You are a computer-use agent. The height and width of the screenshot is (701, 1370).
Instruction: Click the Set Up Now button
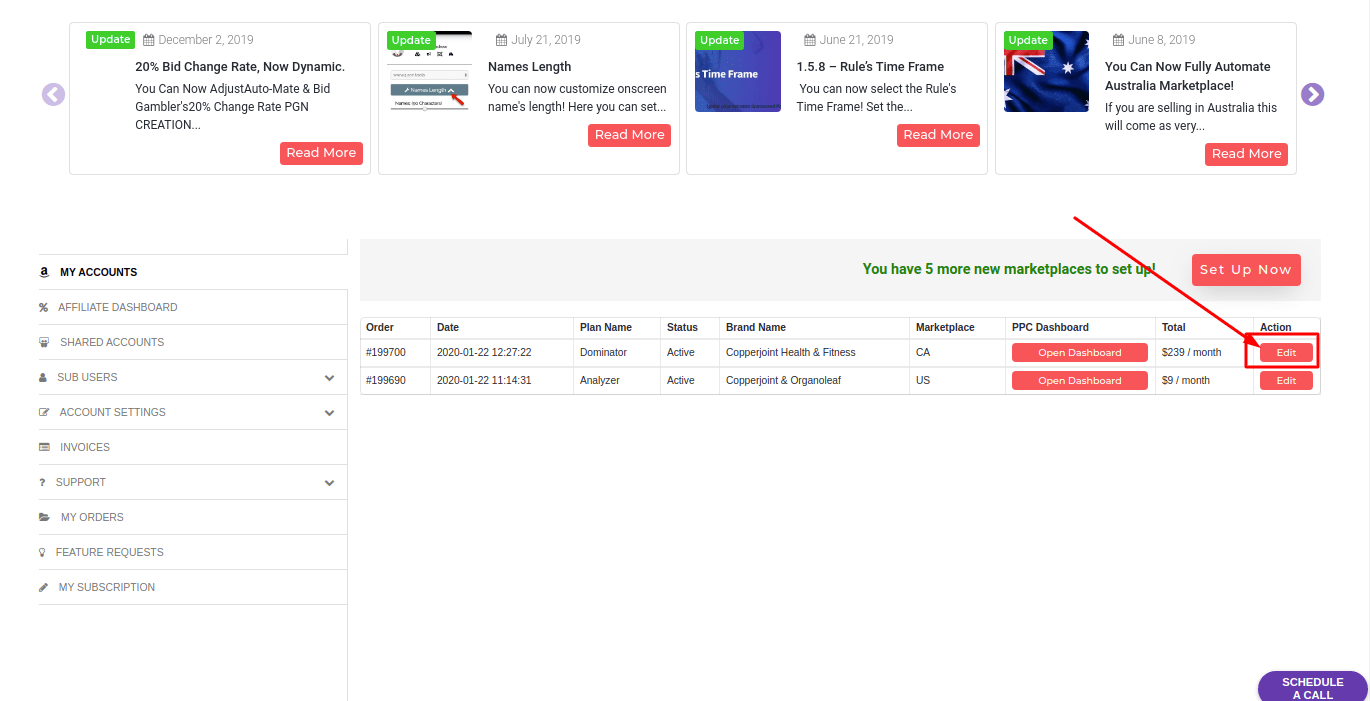1246,269
